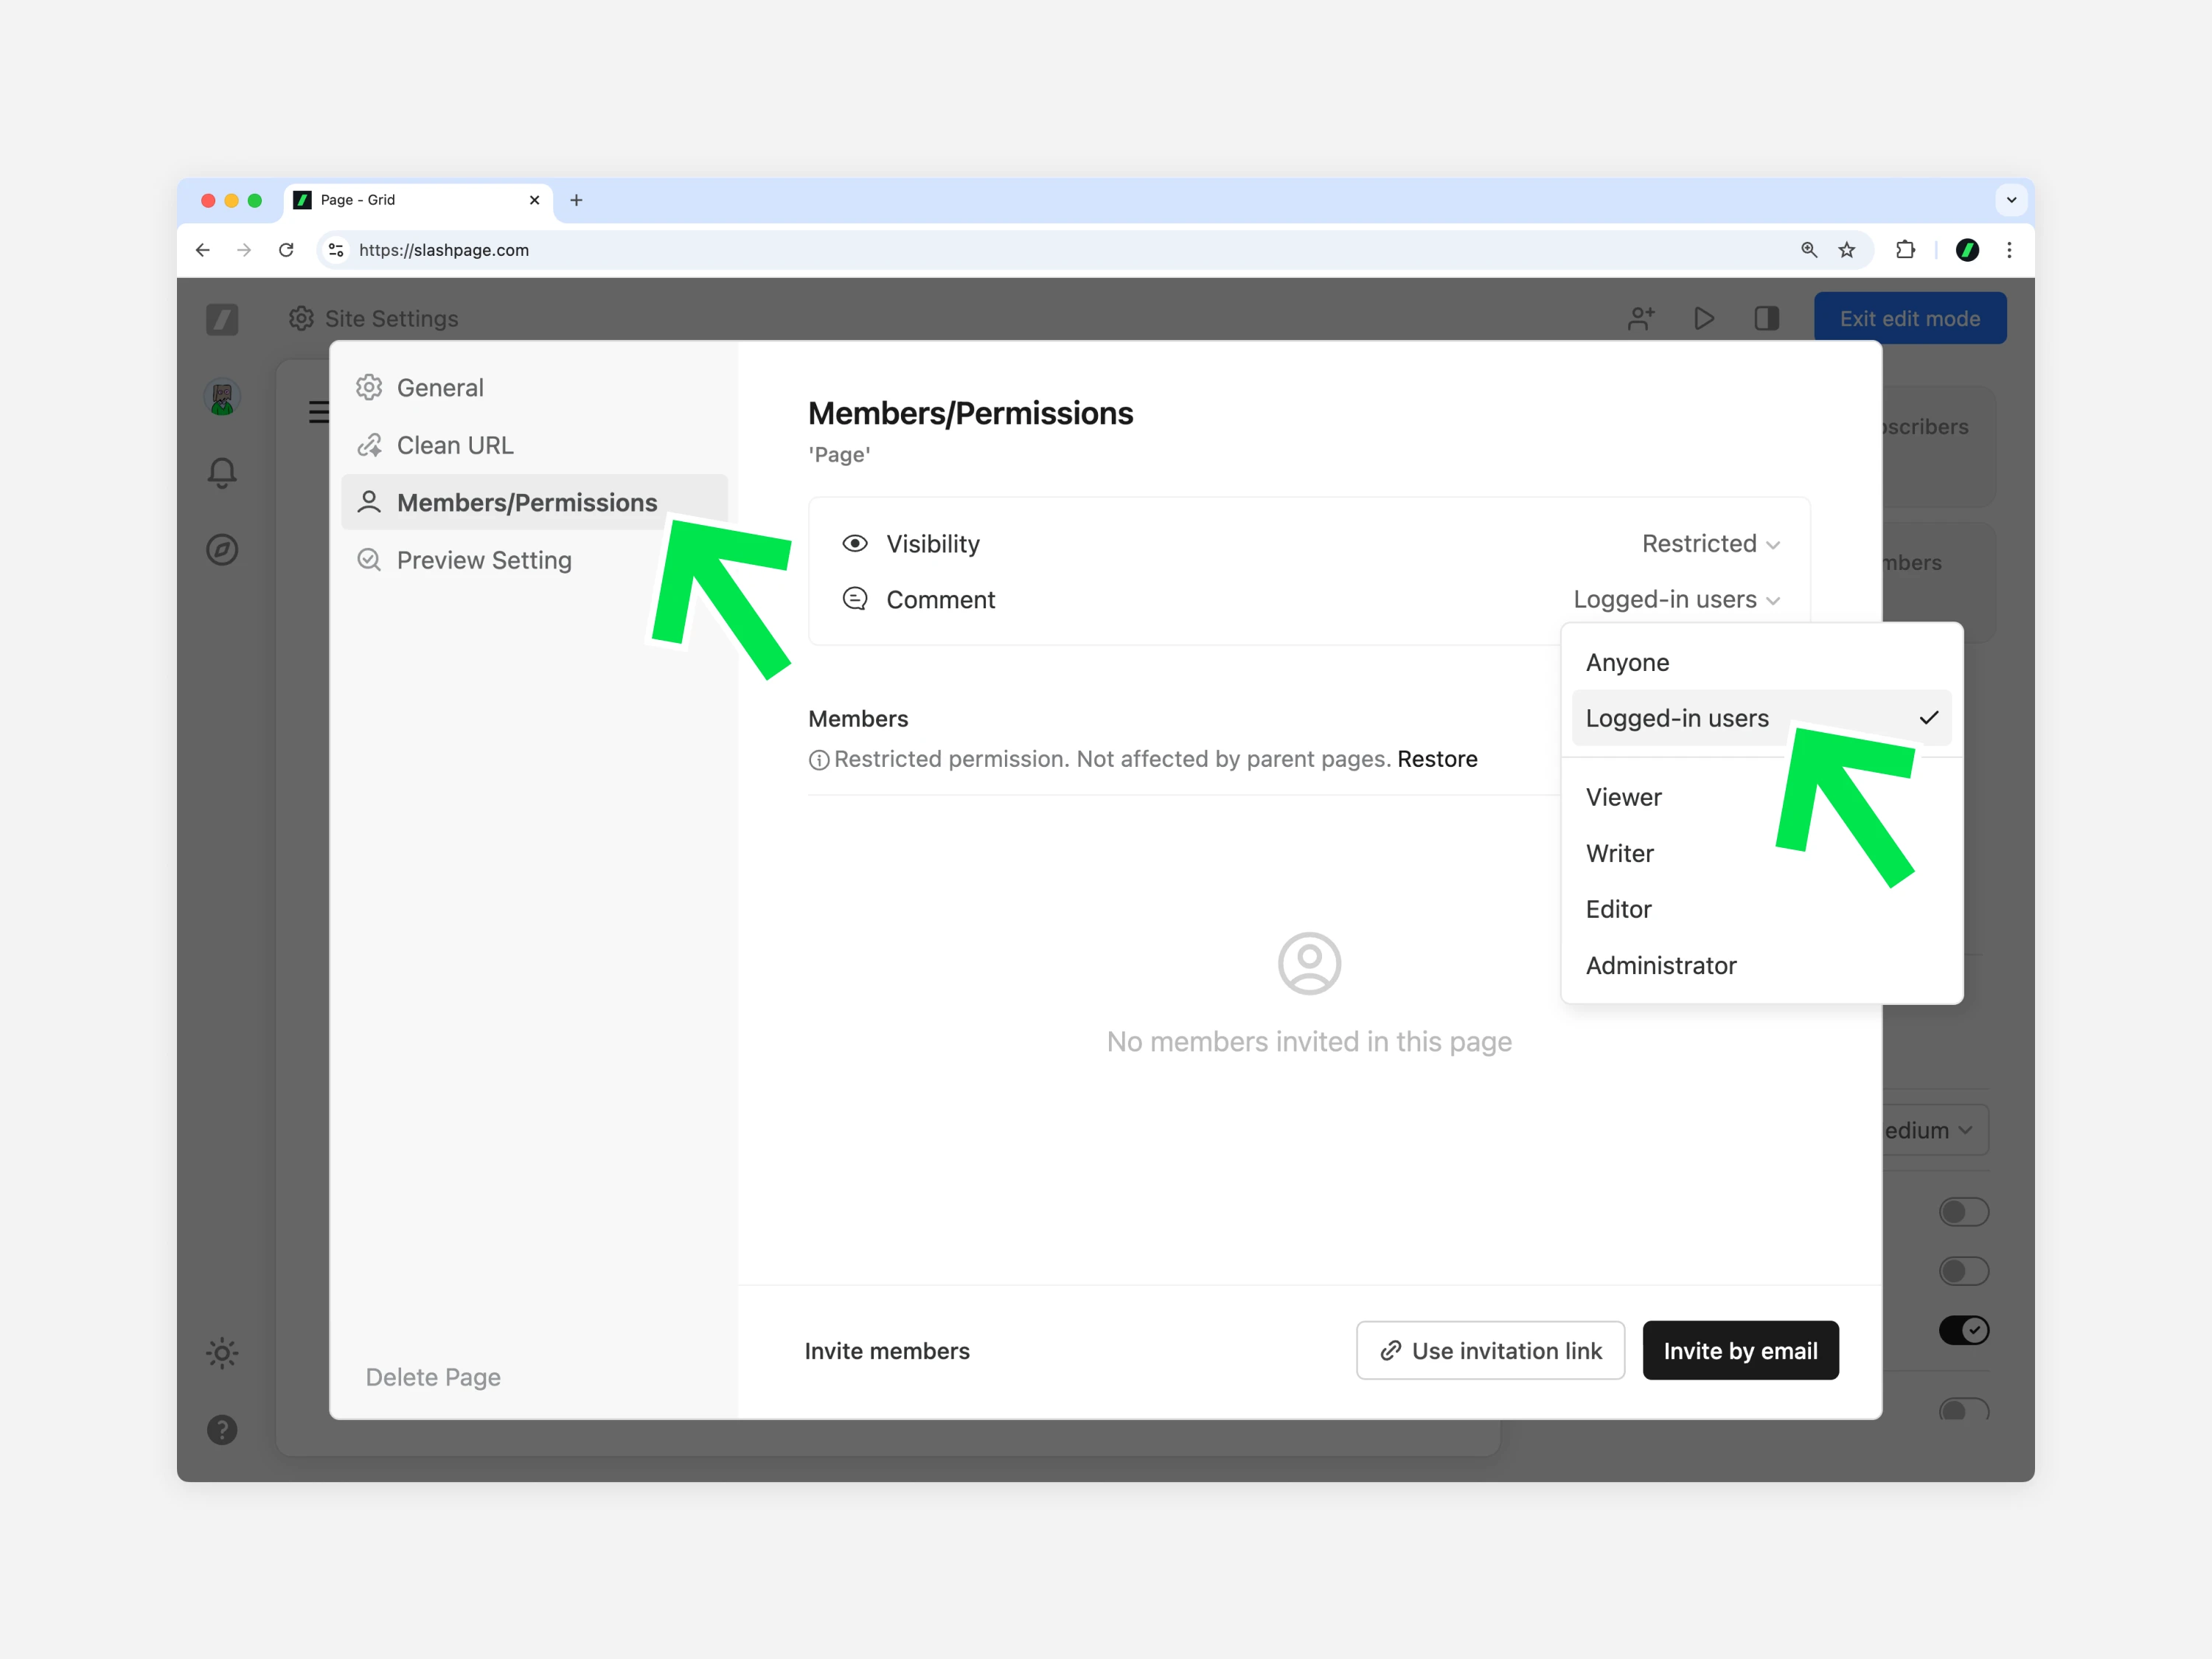Click the hamburger menu icon behind the dialog

click(318, 412)
